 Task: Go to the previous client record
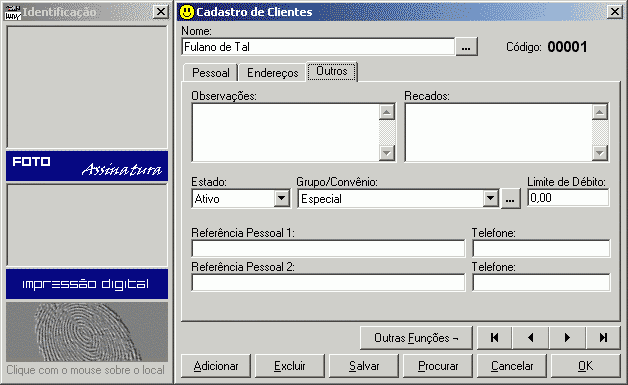tap(530, 338)
